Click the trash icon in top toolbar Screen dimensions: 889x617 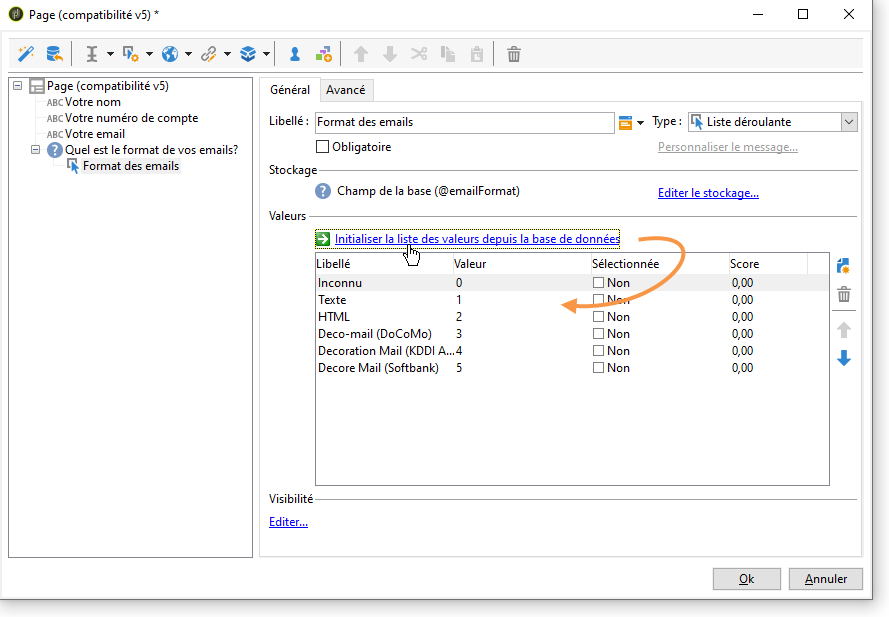pyautogui.click(x=514, y=54)
